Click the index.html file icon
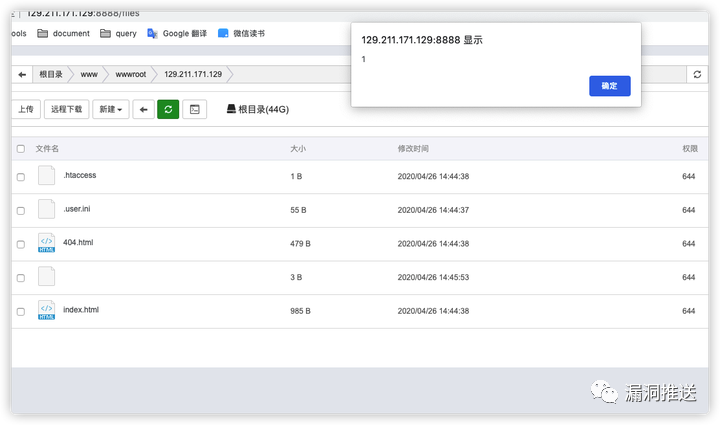The image size is (720, 425). point(46,310)
